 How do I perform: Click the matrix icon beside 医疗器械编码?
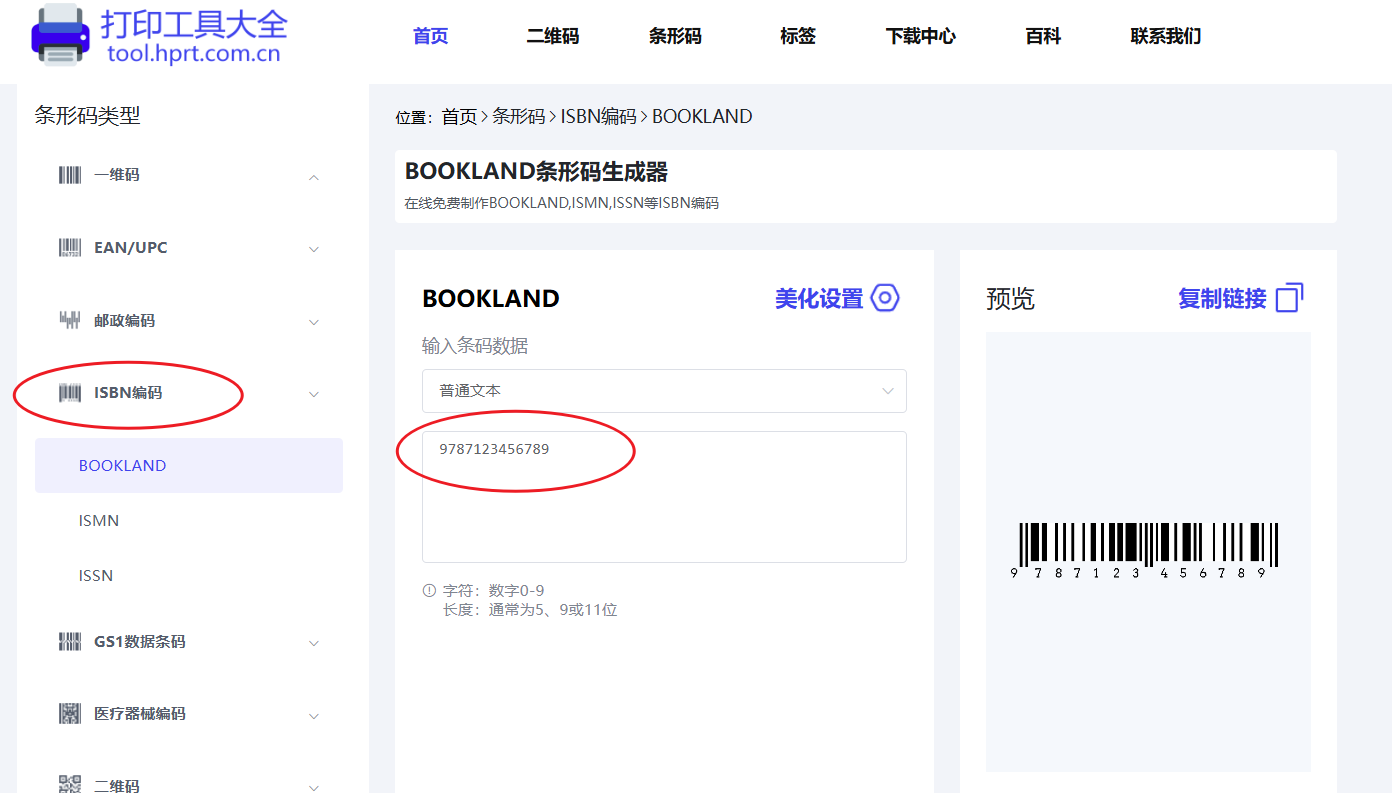coord(70,714)
